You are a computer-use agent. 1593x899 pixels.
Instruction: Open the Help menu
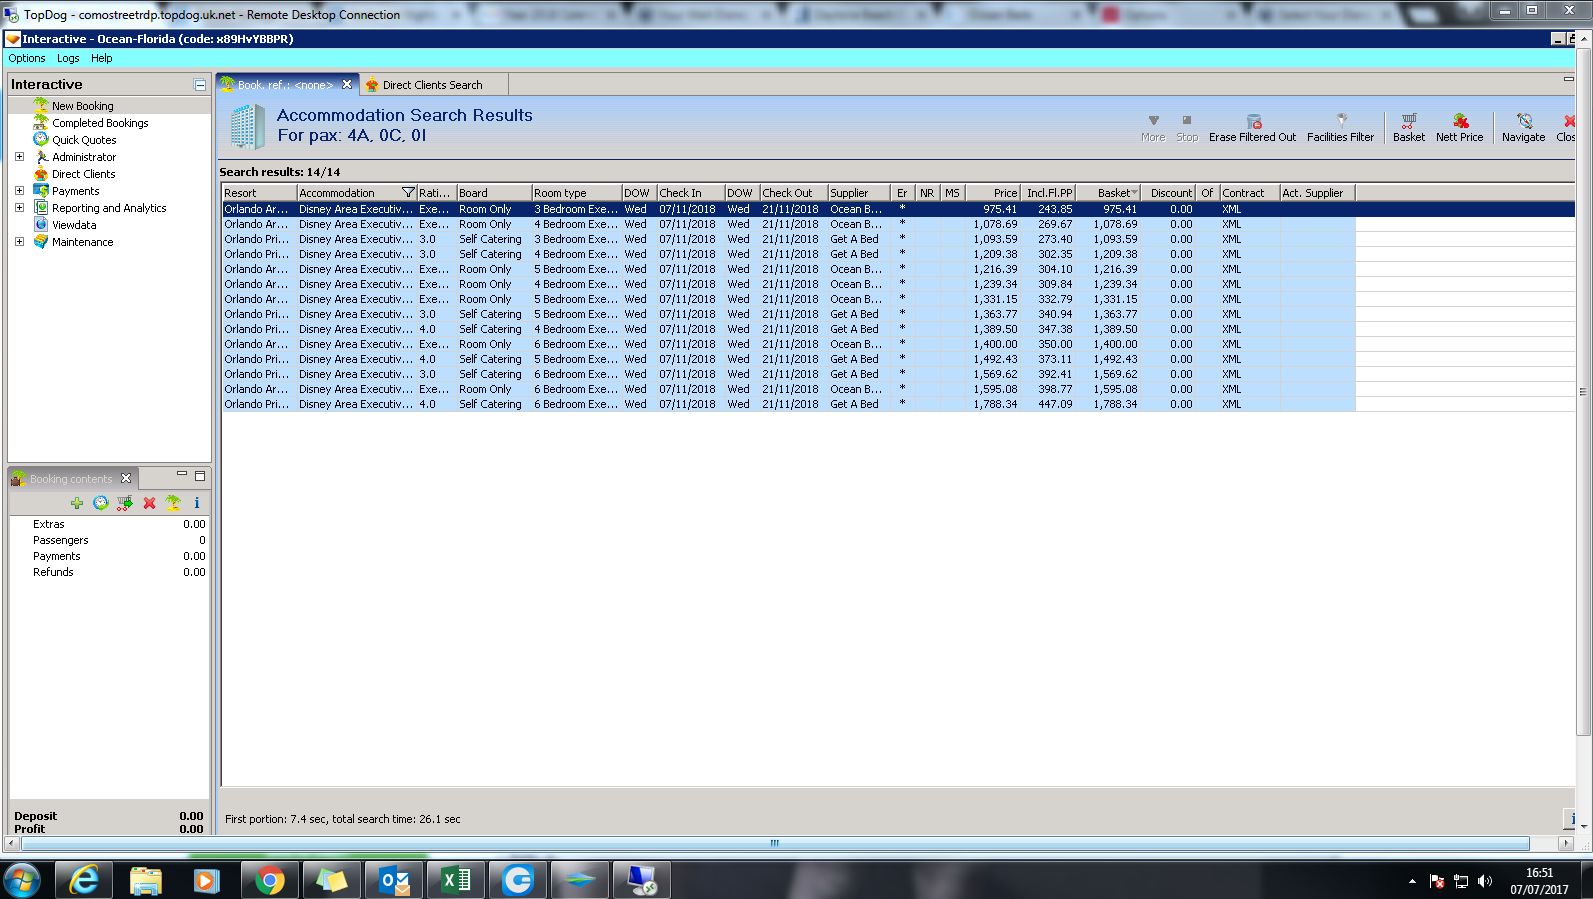[102, 58]
